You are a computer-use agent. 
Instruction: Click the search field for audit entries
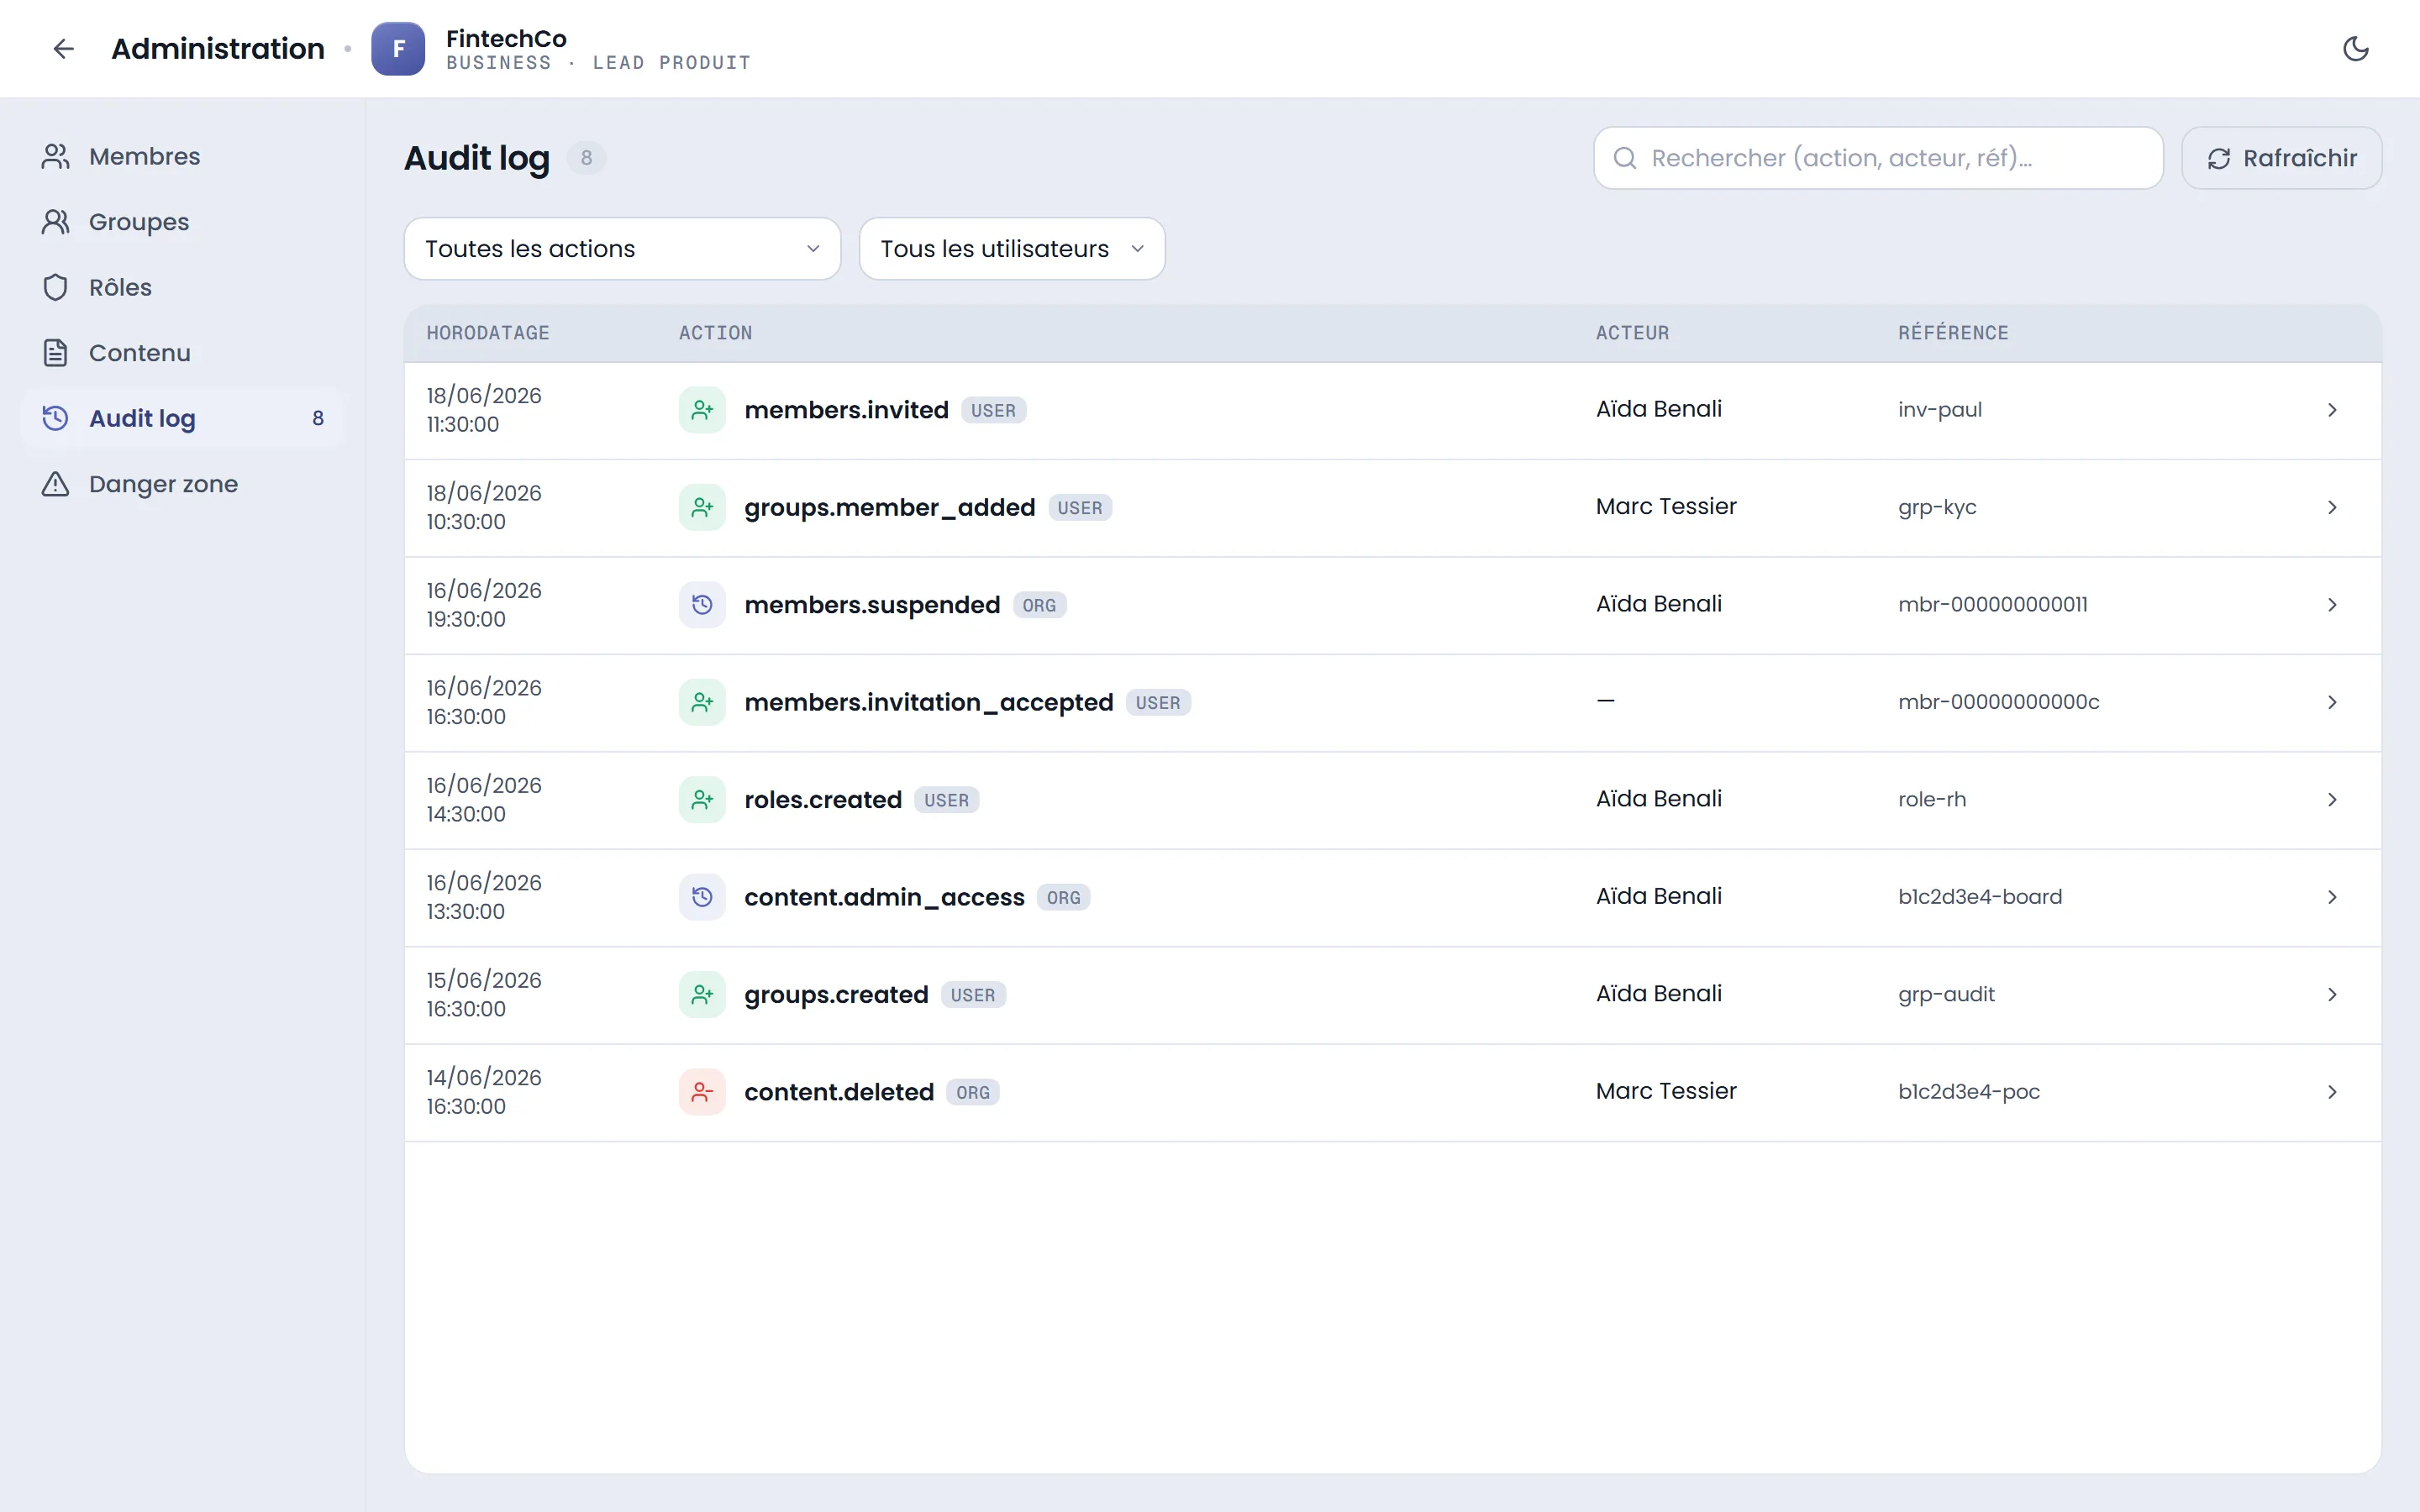(x=1878, y=158)
